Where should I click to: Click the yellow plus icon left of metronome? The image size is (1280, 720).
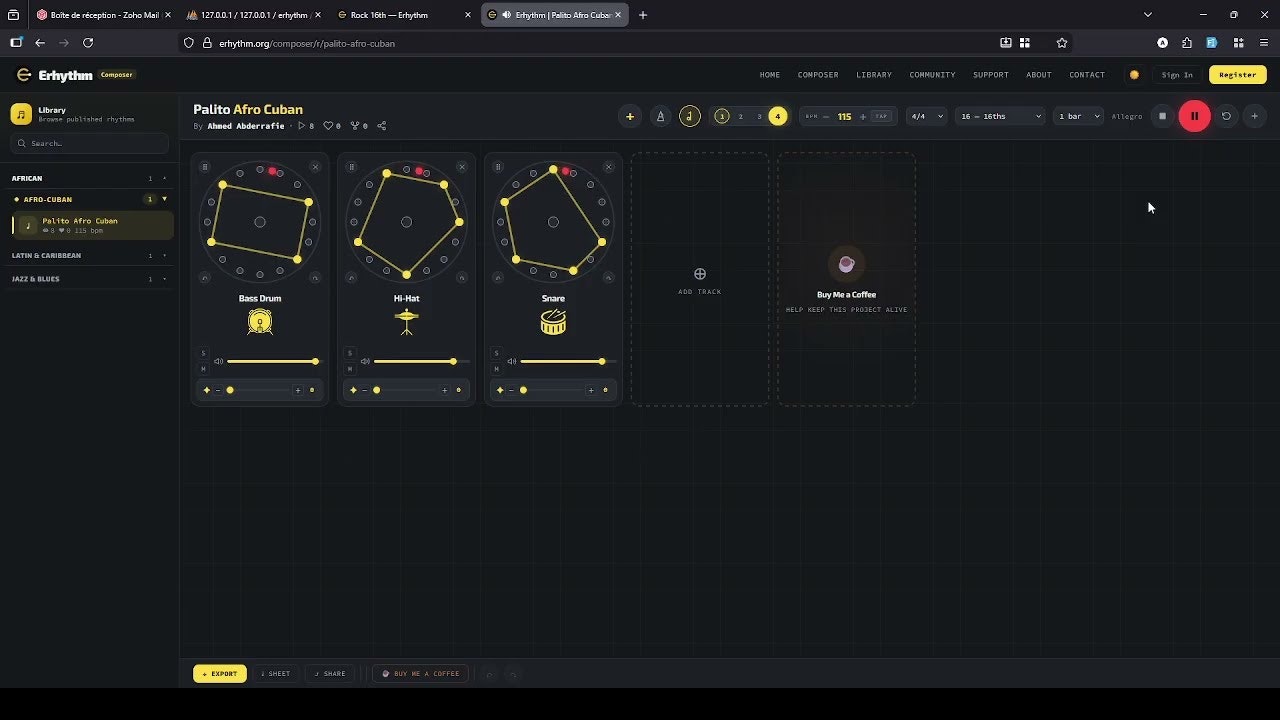(x=630, y=116)
